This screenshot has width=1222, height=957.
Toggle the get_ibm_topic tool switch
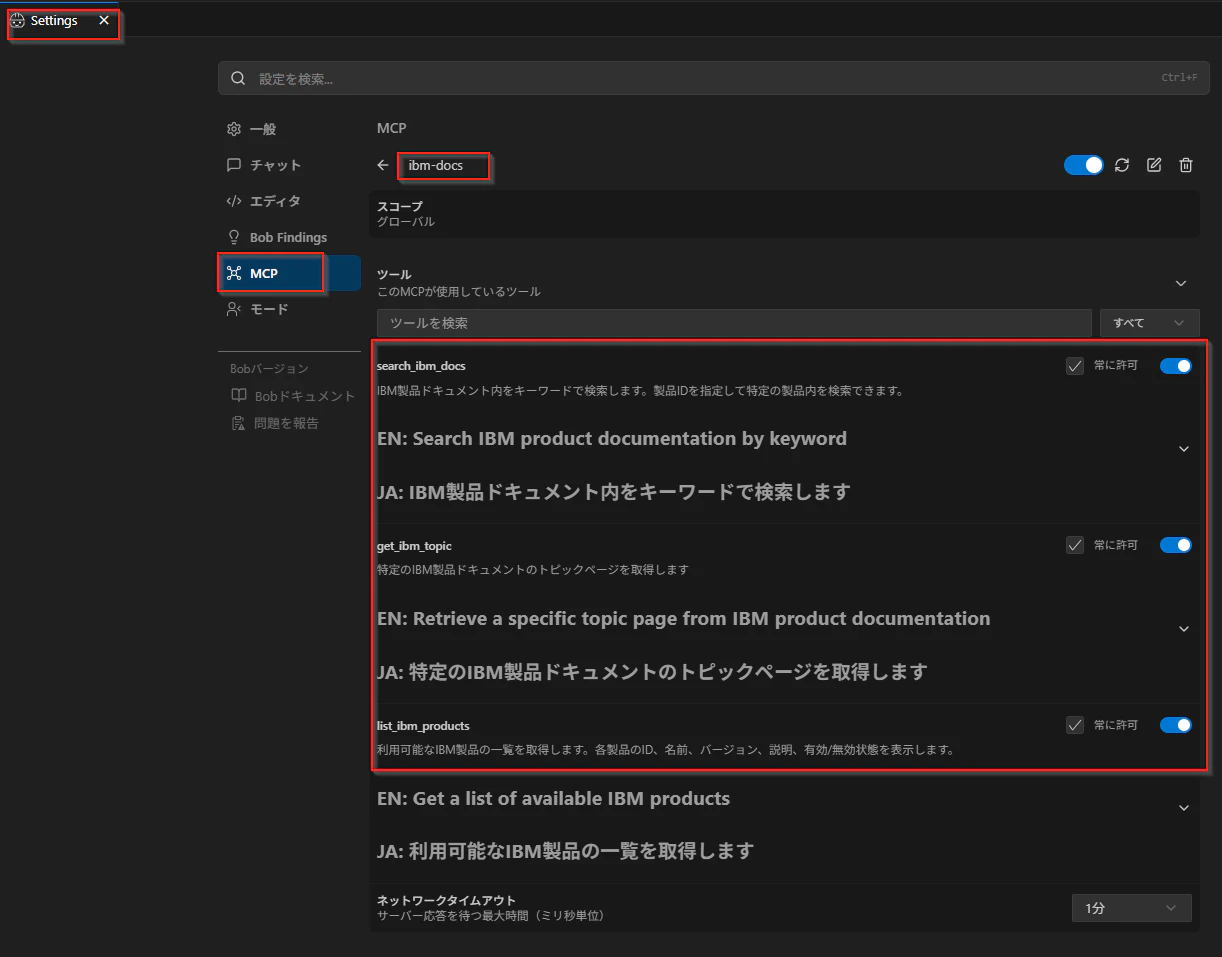point(1176,545)
